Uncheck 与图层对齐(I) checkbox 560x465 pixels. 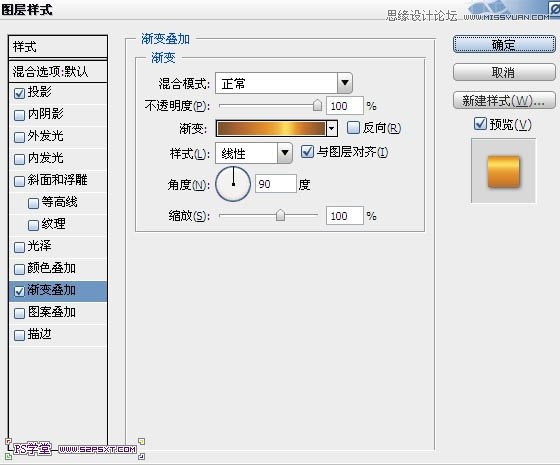click(307, 151)
